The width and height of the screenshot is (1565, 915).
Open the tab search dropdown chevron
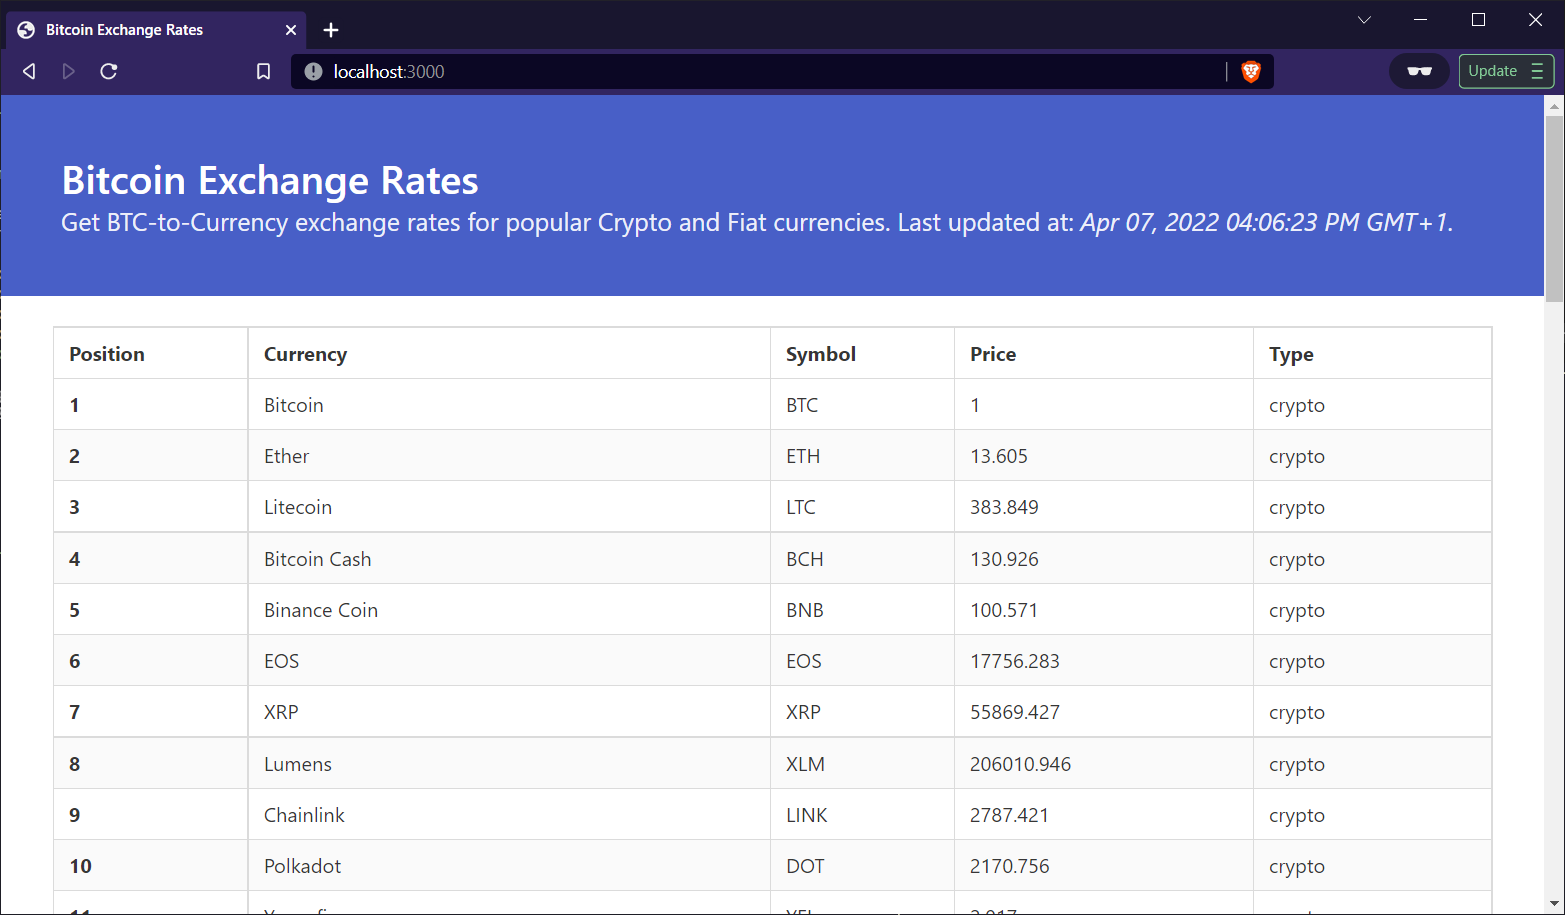(x=1364, y=19)
